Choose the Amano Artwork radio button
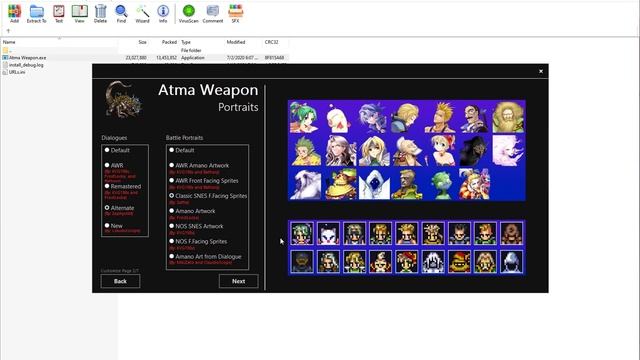 coord(172,211)
